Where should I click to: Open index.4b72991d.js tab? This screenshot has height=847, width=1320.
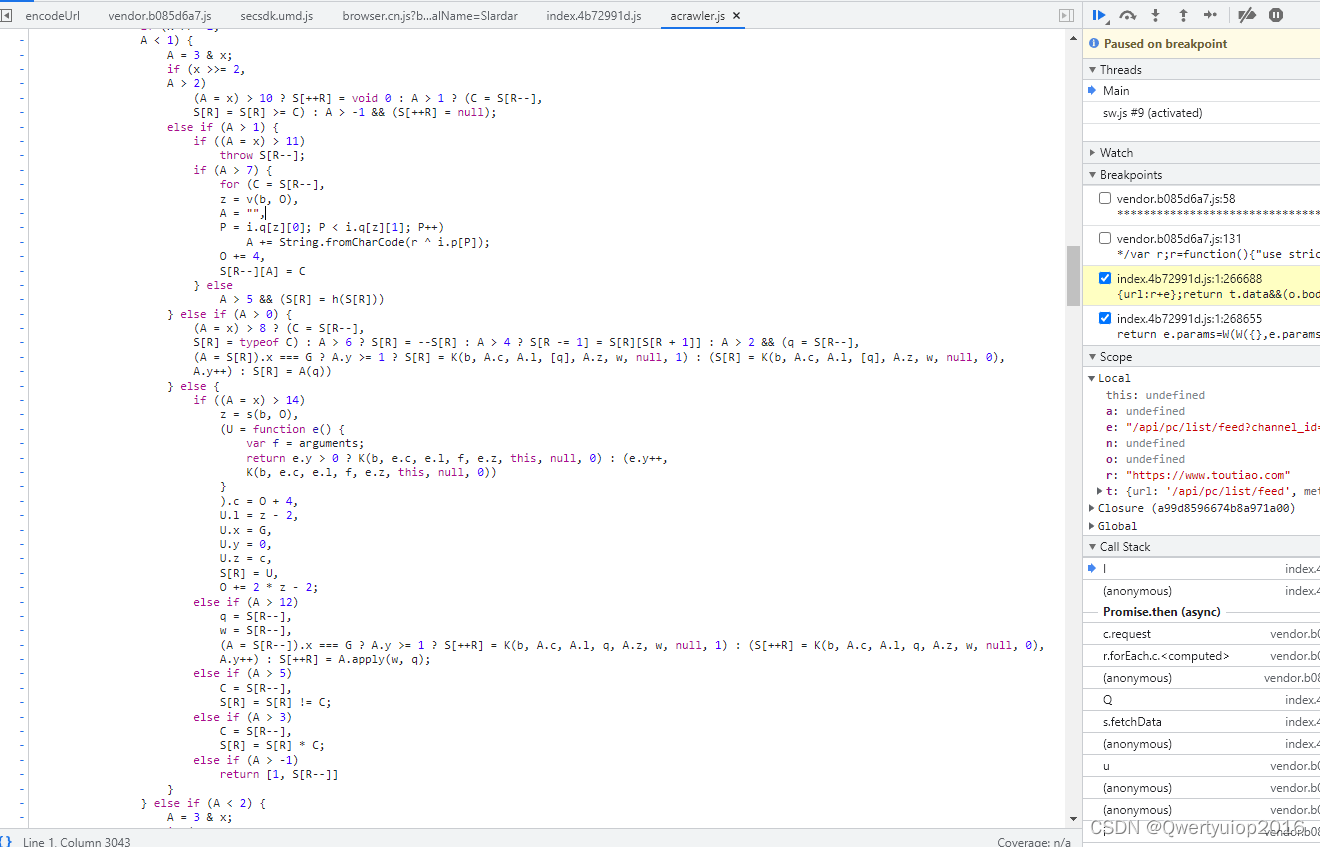pos(594,17)
